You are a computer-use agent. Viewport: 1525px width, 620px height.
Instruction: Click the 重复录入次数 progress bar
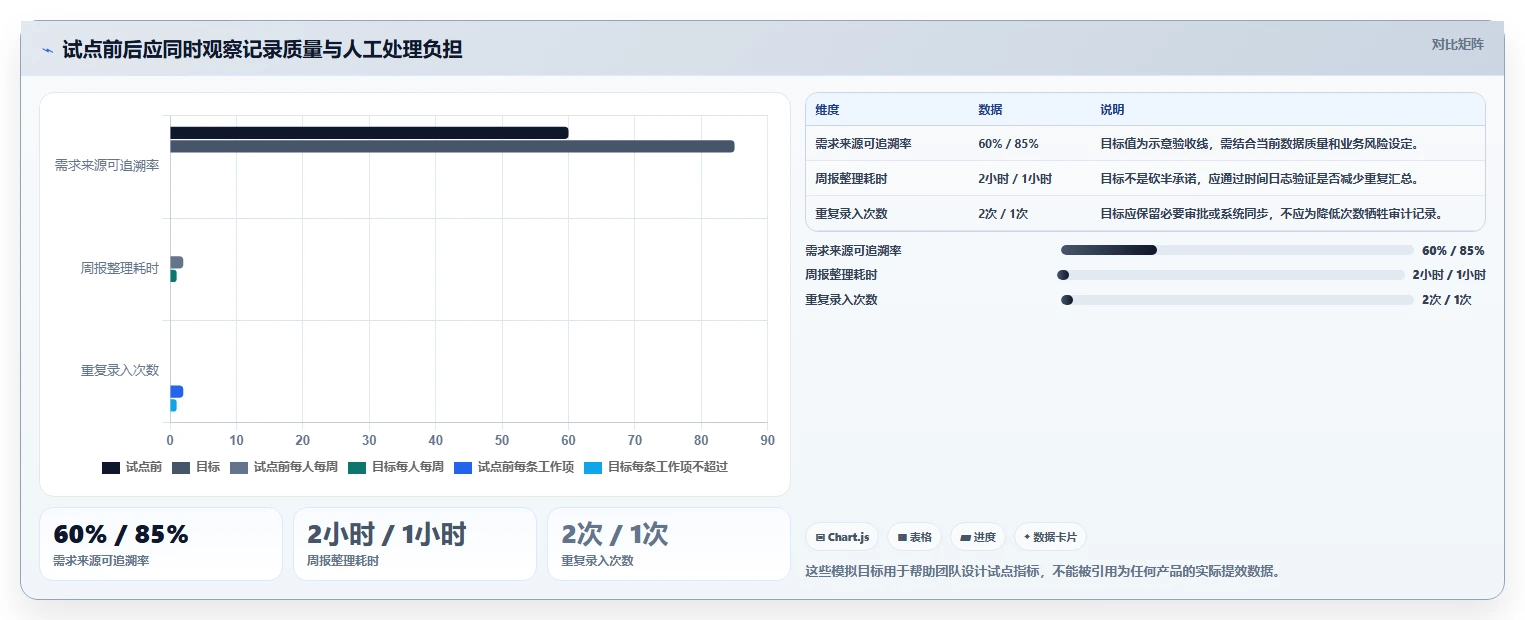pyautogui.click(x=1237, y=300)
